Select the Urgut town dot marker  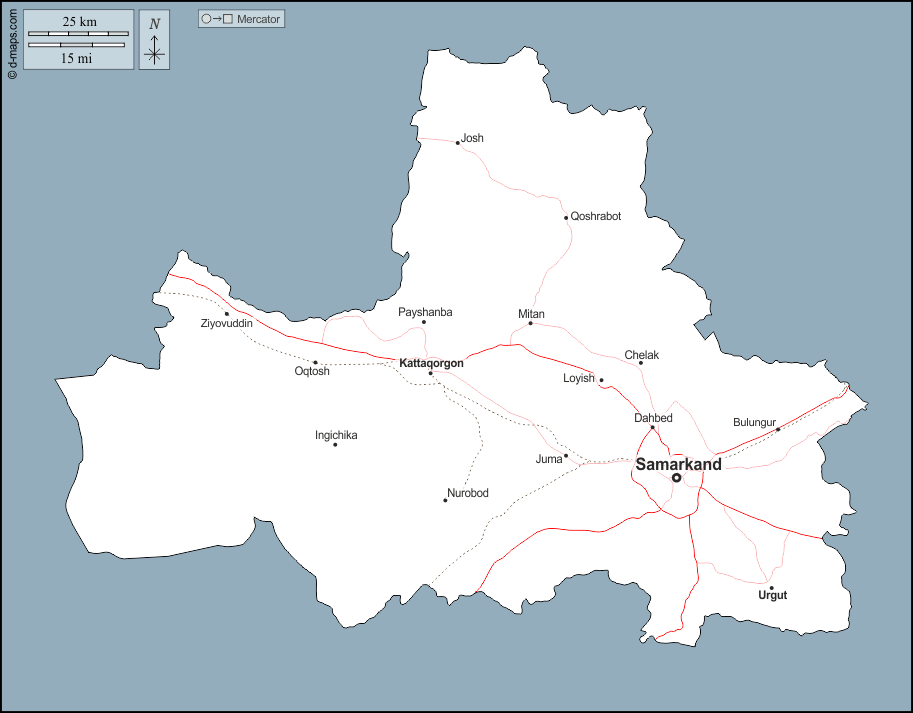click(771, 588)
